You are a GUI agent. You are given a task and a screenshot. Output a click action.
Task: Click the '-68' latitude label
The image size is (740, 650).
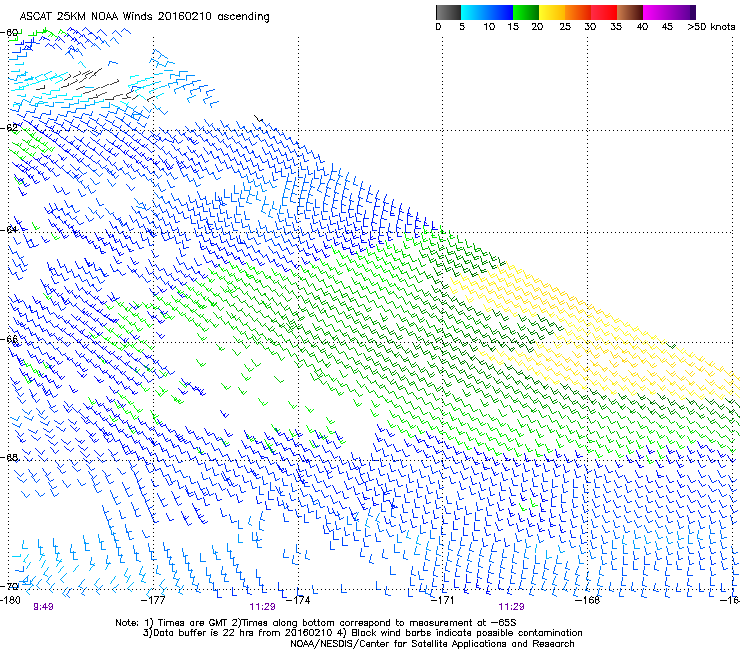[x=10, y=457]
